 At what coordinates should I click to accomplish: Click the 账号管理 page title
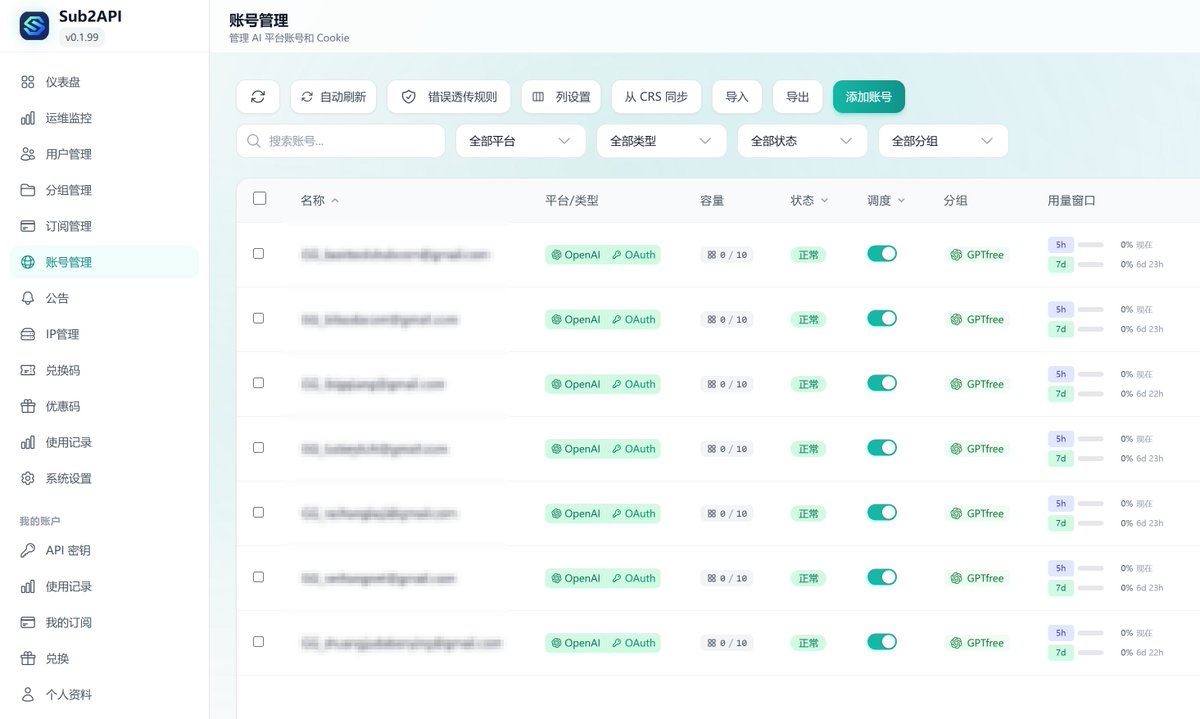coord(259,20)
